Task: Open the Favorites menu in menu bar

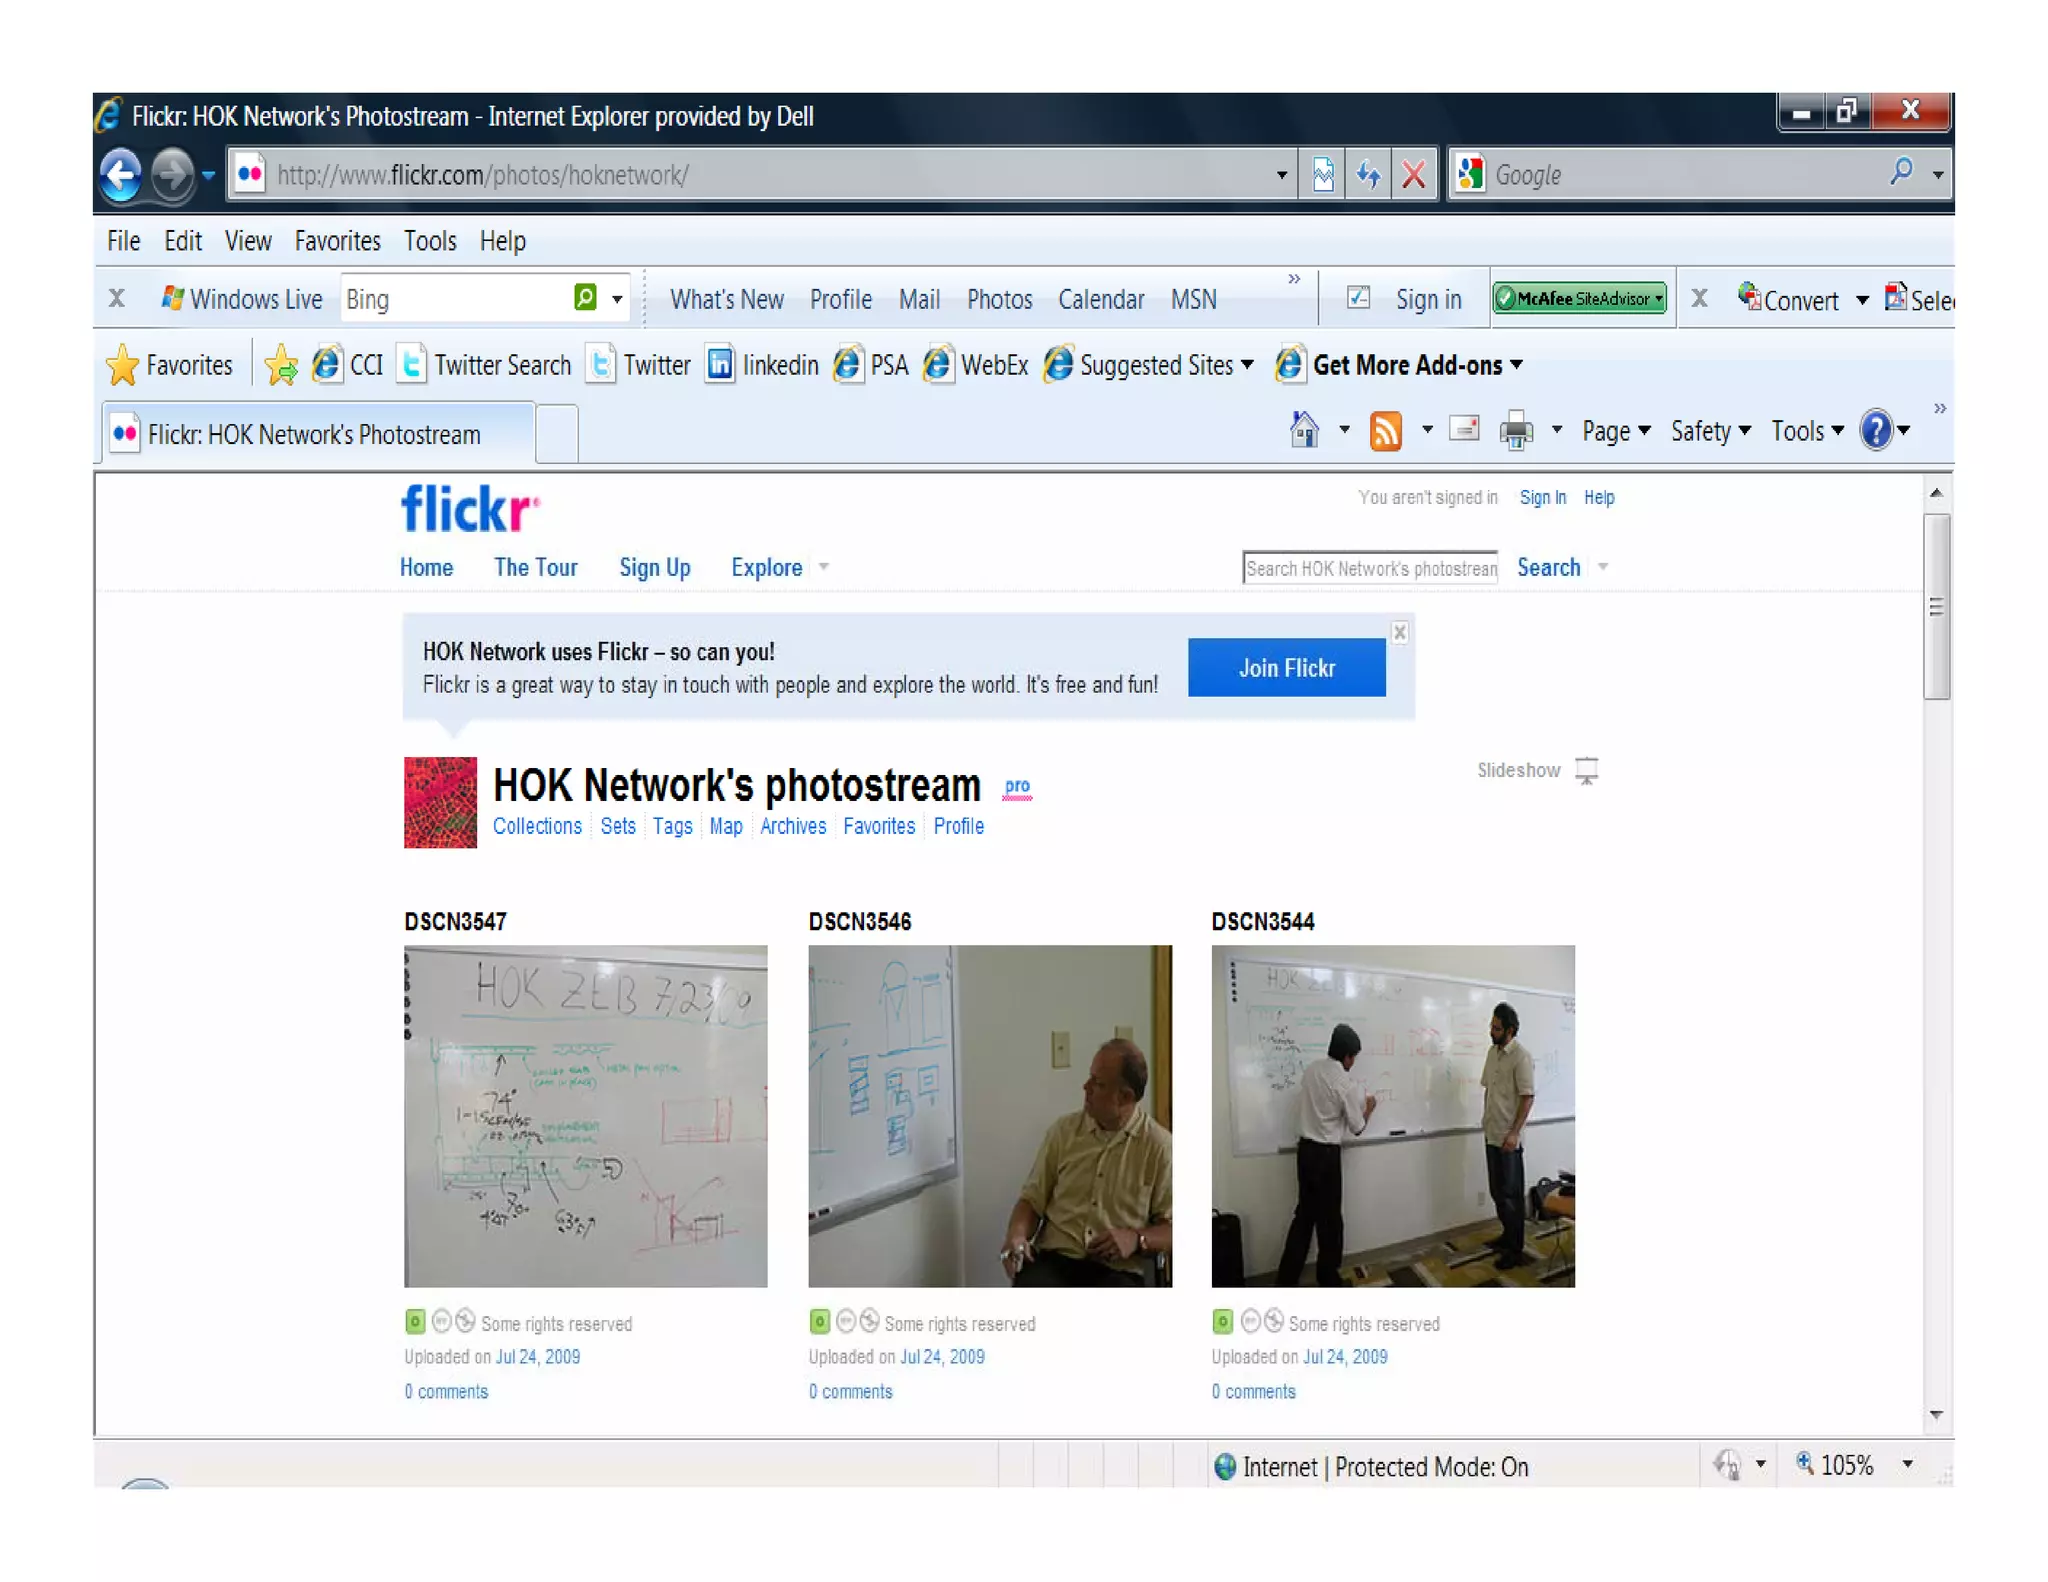Action: coord(337,241)
